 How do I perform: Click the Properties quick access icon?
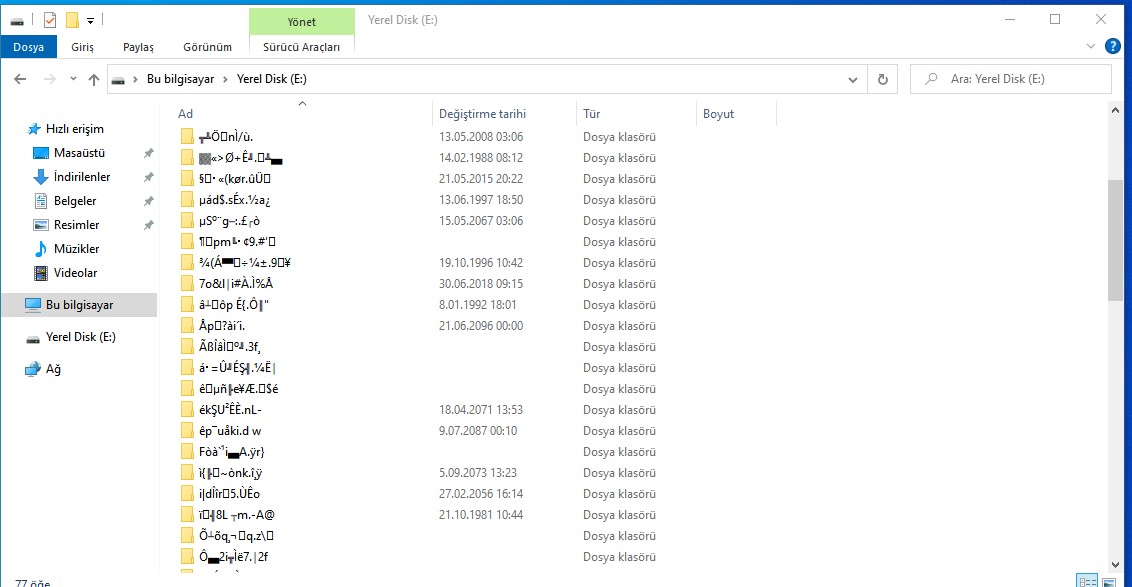click(x=50, y=20)
